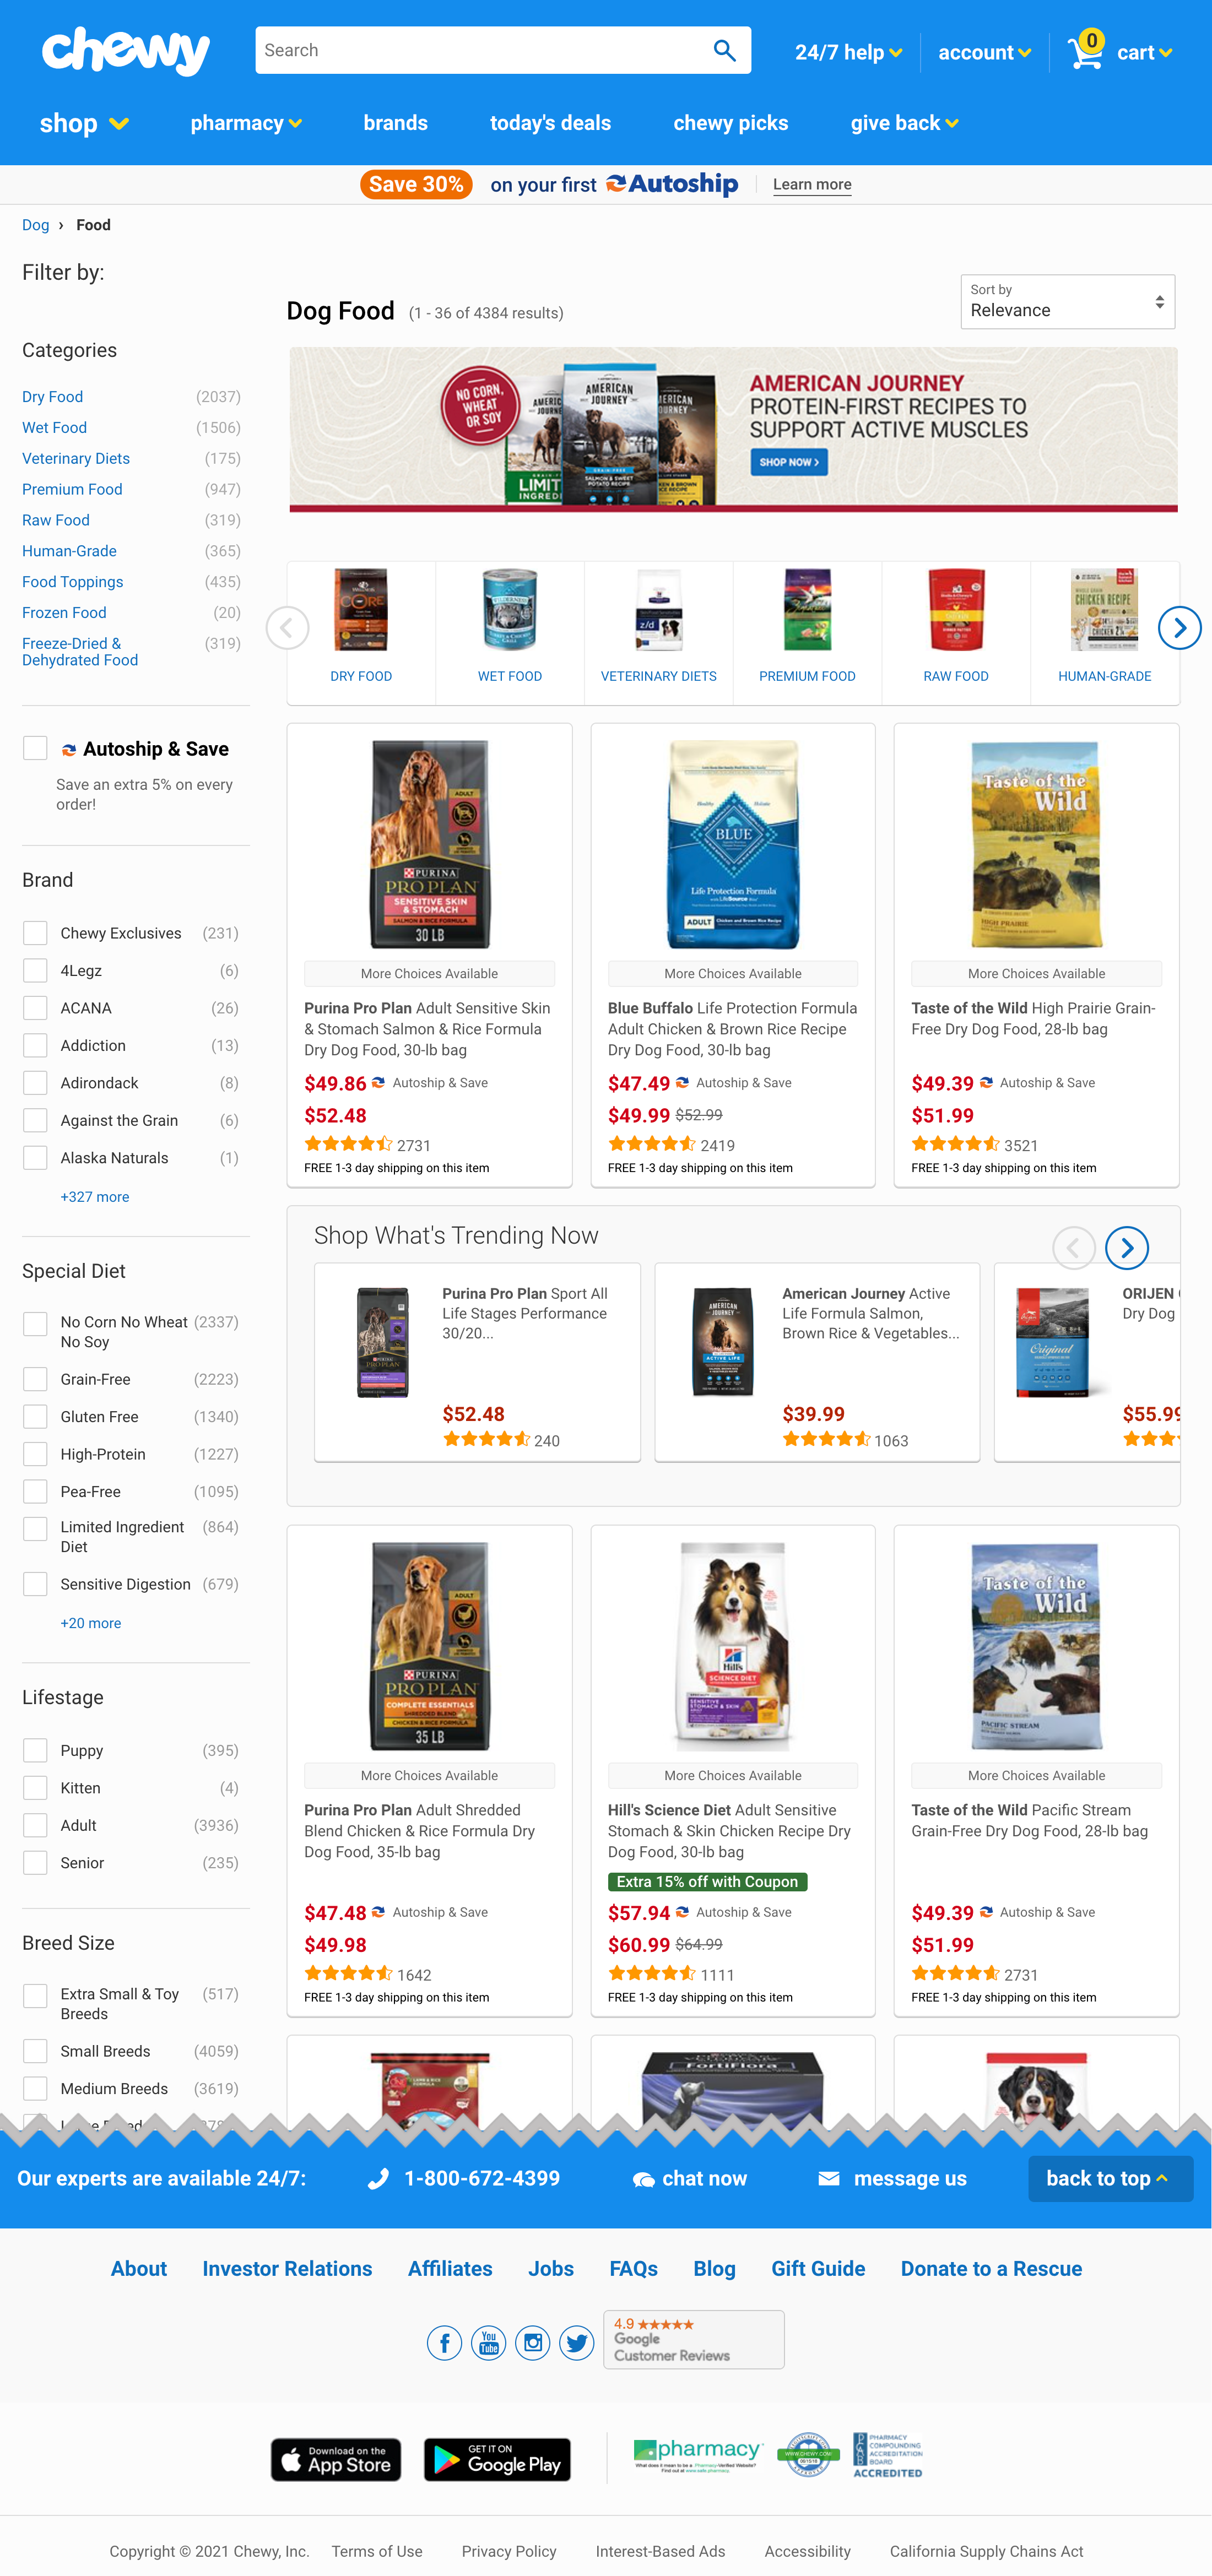
Task: Select the pharmacy menu item
Action: tap(246, 123)
